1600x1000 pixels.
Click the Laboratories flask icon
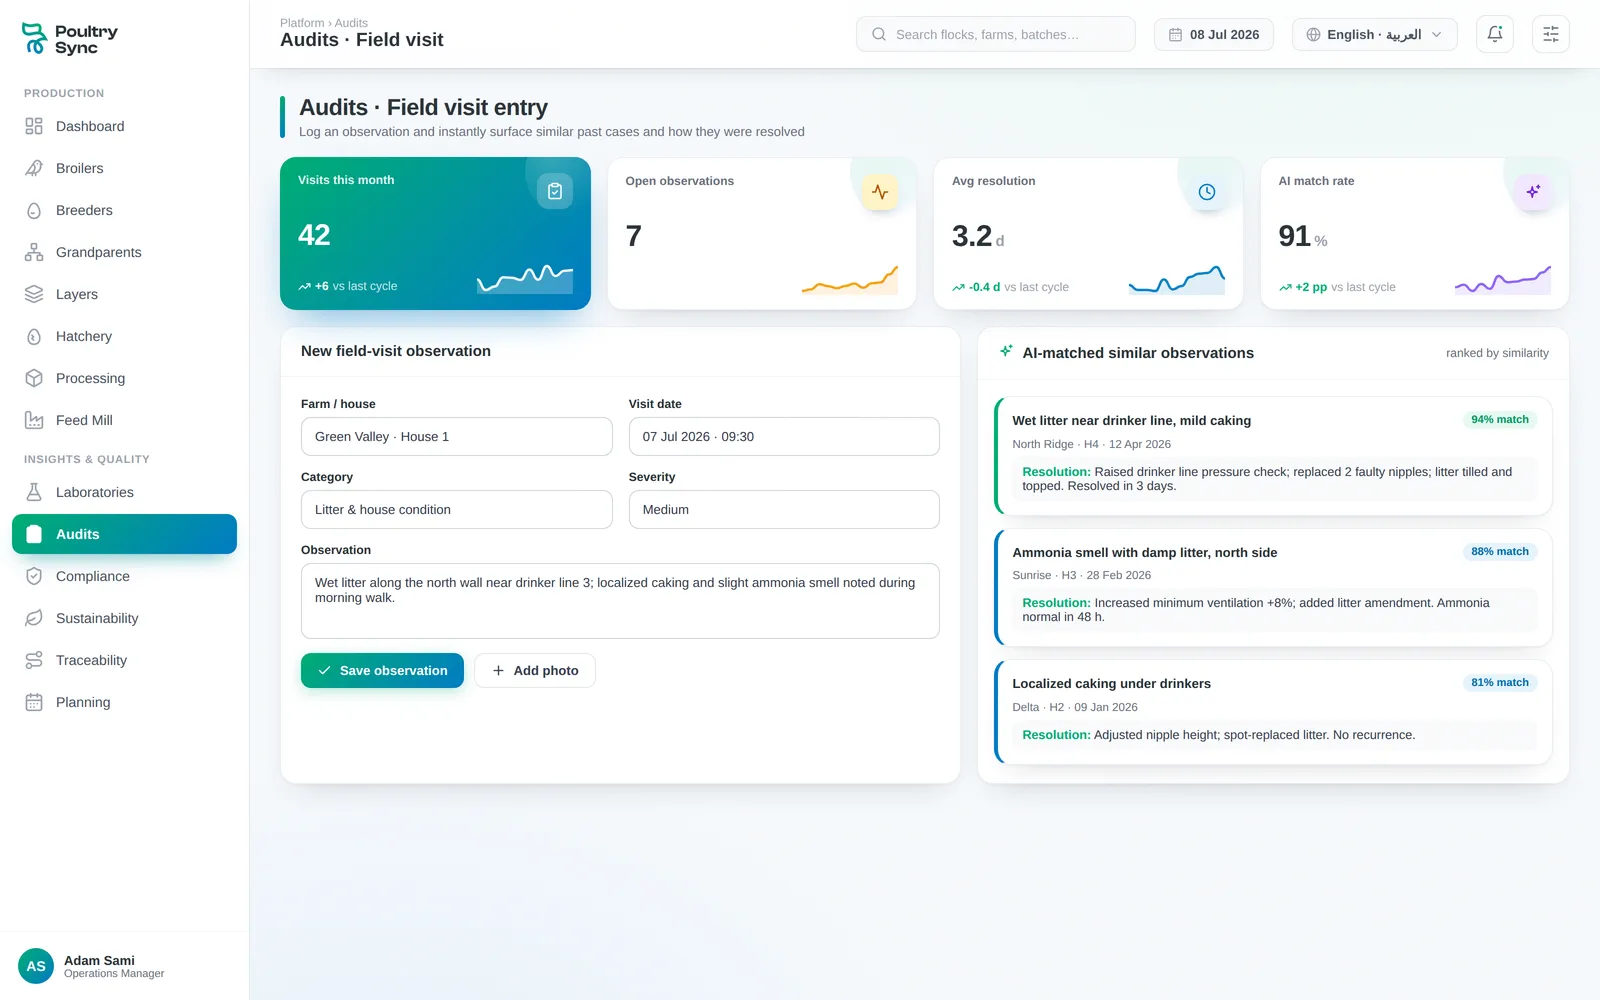34,492
